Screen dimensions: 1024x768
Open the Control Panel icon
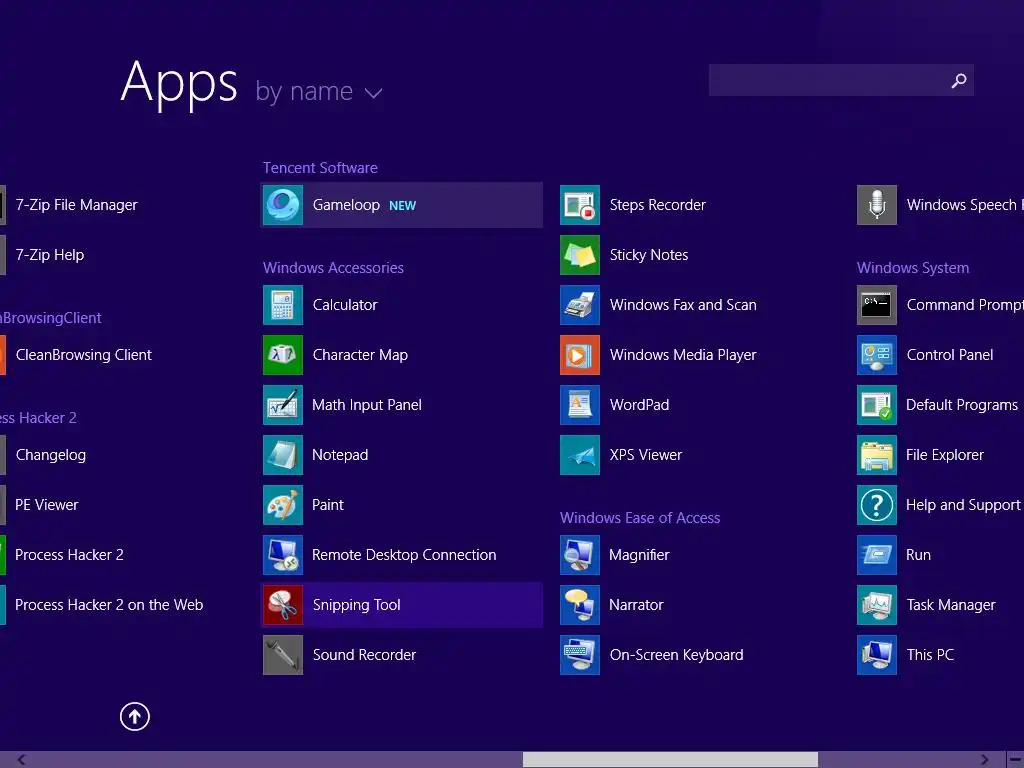coord(877,355)
